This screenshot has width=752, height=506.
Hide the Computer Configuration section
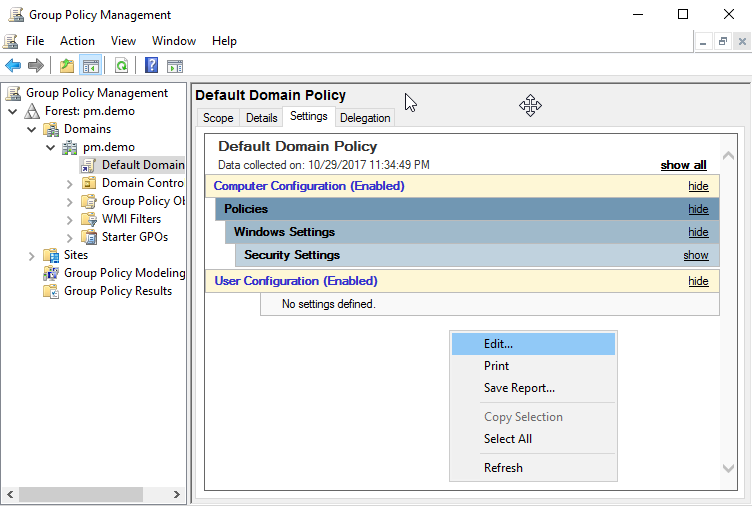698,186
